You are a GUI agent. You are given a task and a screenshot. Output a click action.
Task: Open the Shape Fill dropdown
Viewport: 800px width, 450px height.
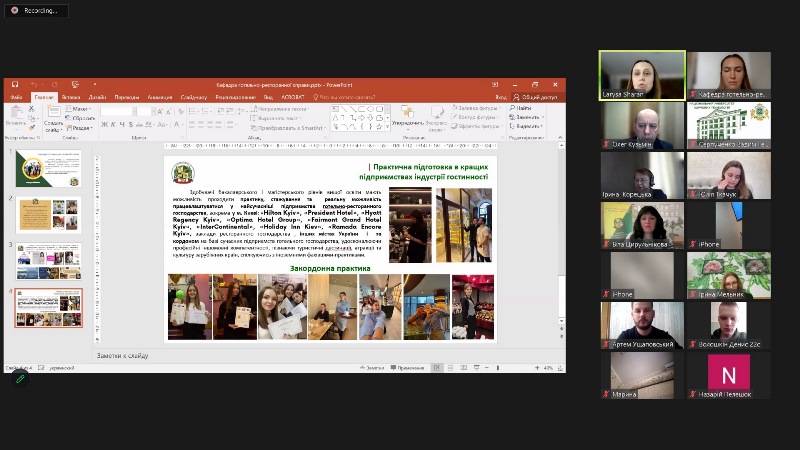click(x=482, y=108)
